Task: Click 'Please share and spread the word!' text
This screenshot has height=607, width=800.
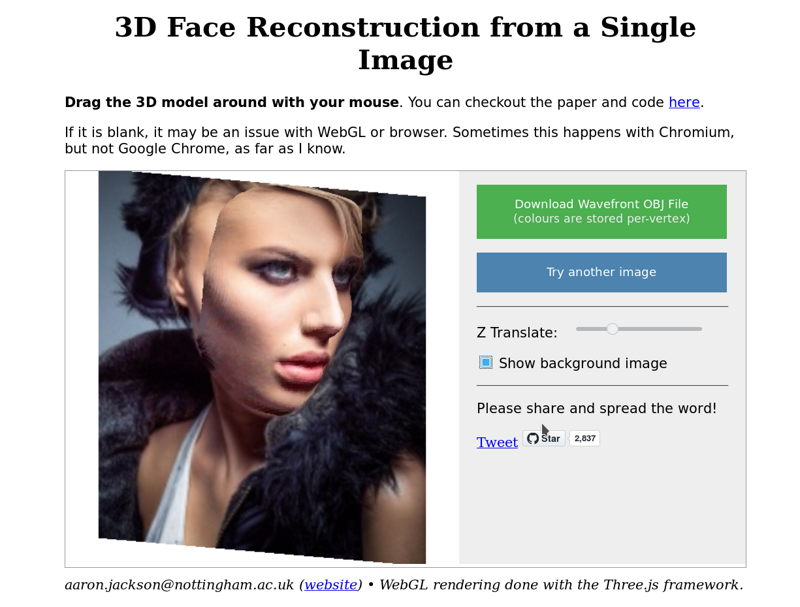Action: coord(596,409)
